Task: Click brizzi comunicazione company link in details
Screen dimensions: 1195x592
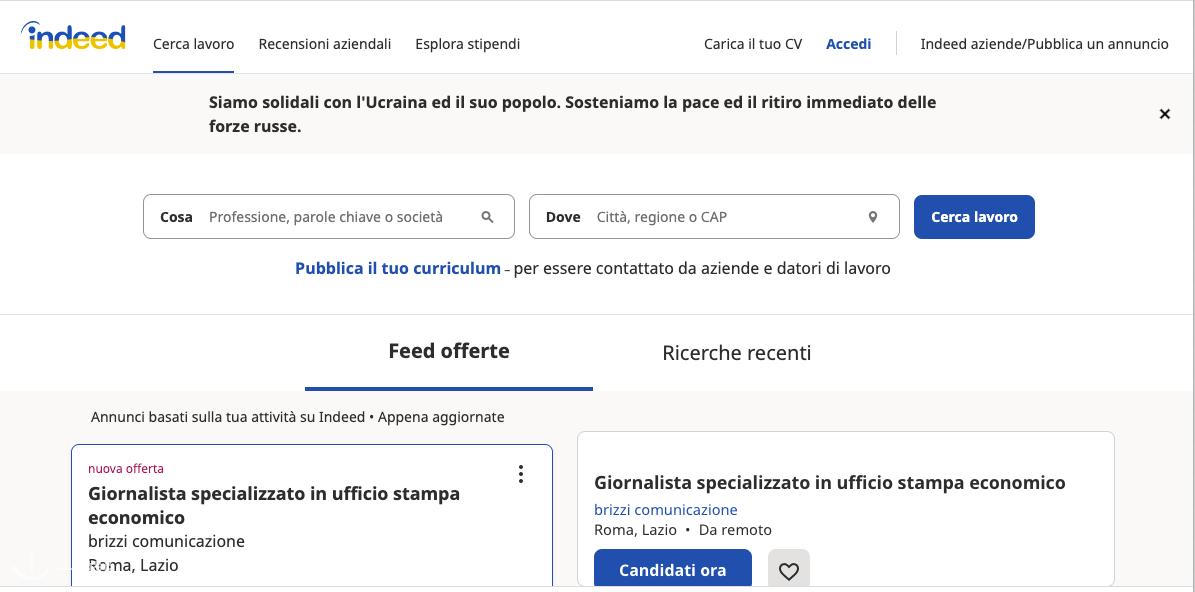Action: (666, 510)
